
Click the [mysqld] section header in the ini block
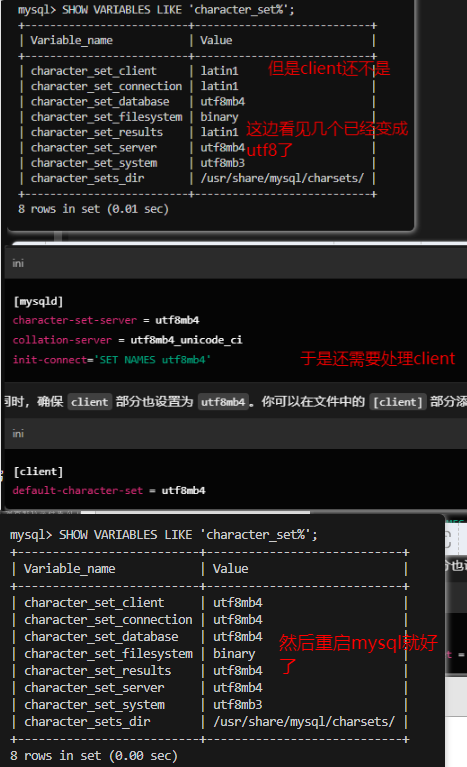(x=39, y=301)
